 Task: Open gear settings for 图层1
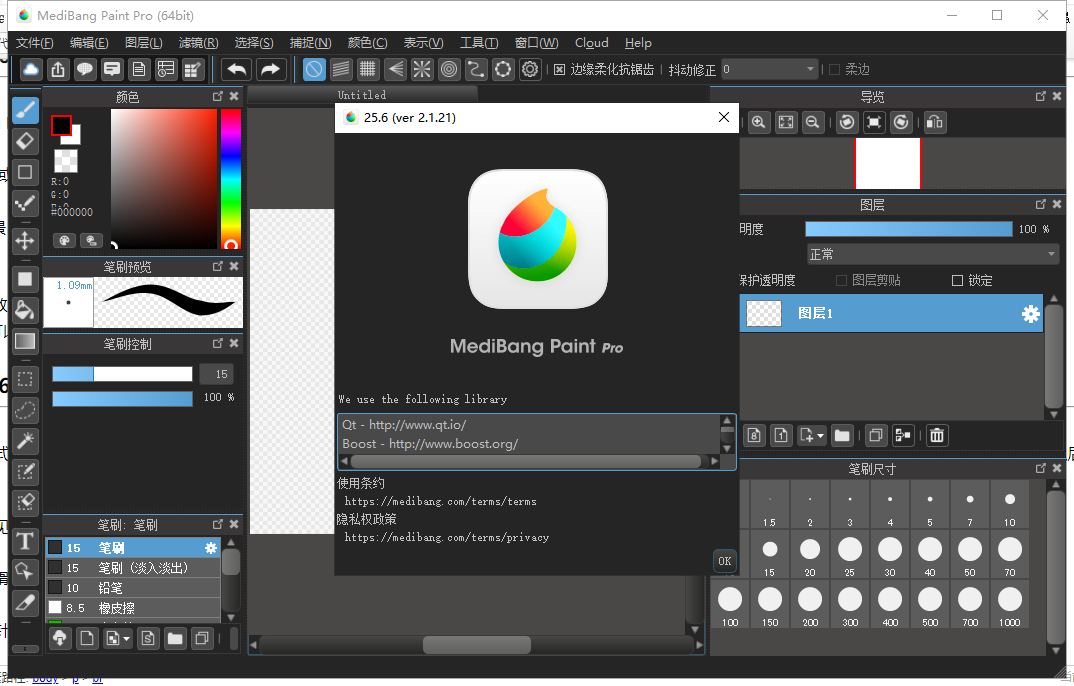pos(1031,314)
